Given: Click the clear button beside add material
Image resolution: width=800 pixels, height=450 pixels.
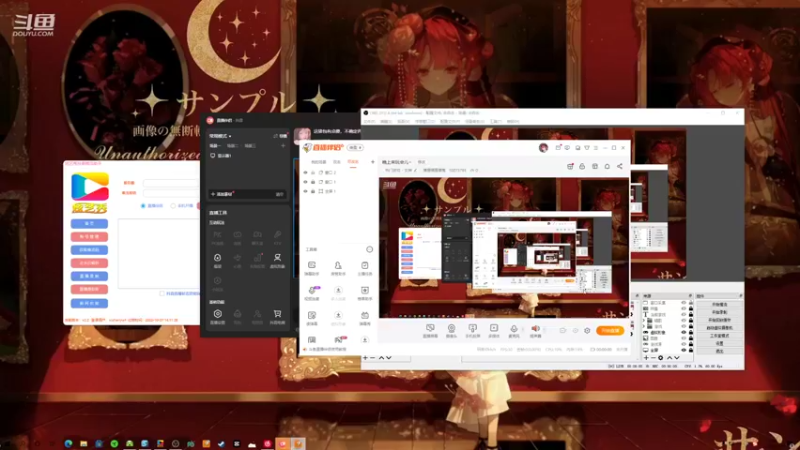Looking at the screenshot, I should pos(280,194).
